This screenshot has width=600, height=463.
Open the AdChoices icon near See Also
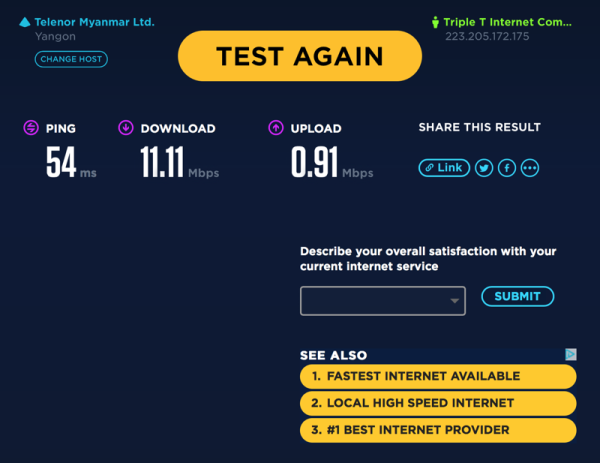[x=571, y=354]
